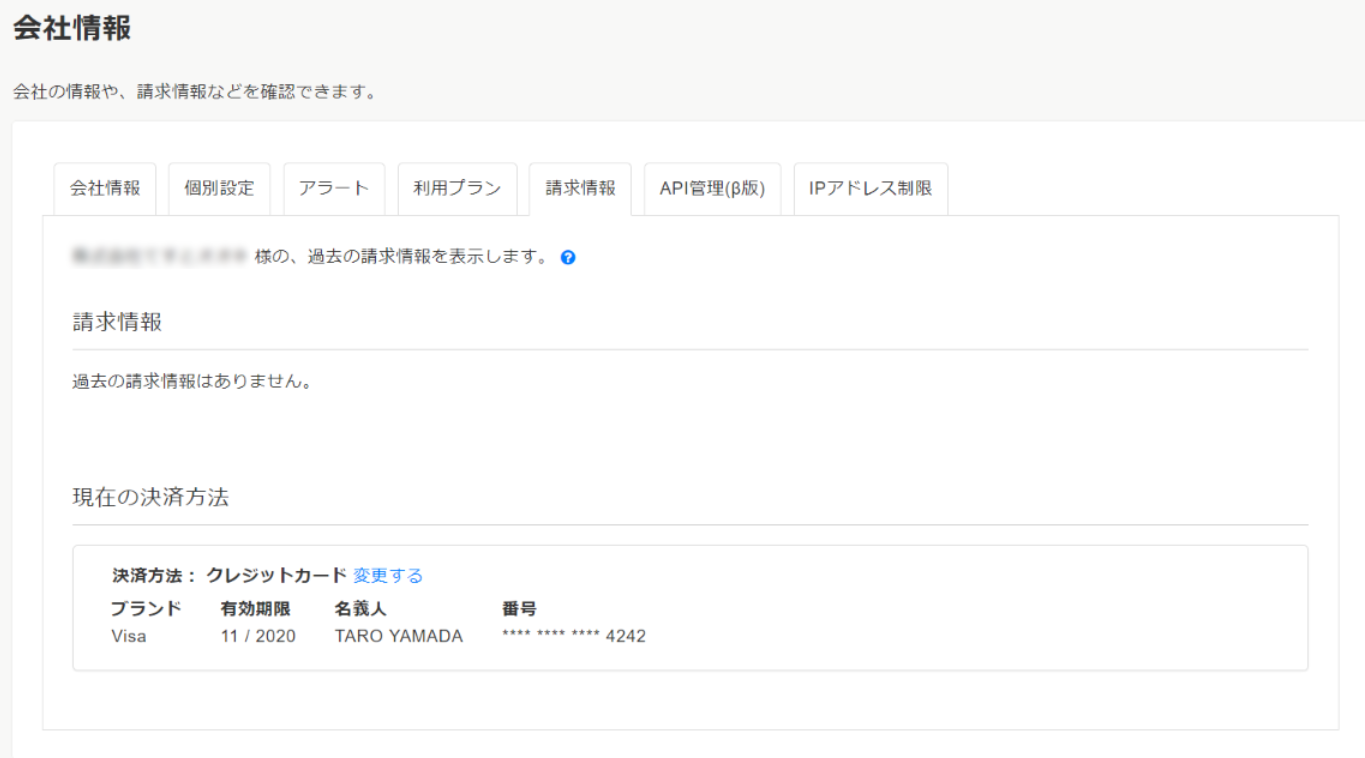Click the 会社情報 page title
The width and height of the screenshot is (1365, 758).
(x=72, y=29)
